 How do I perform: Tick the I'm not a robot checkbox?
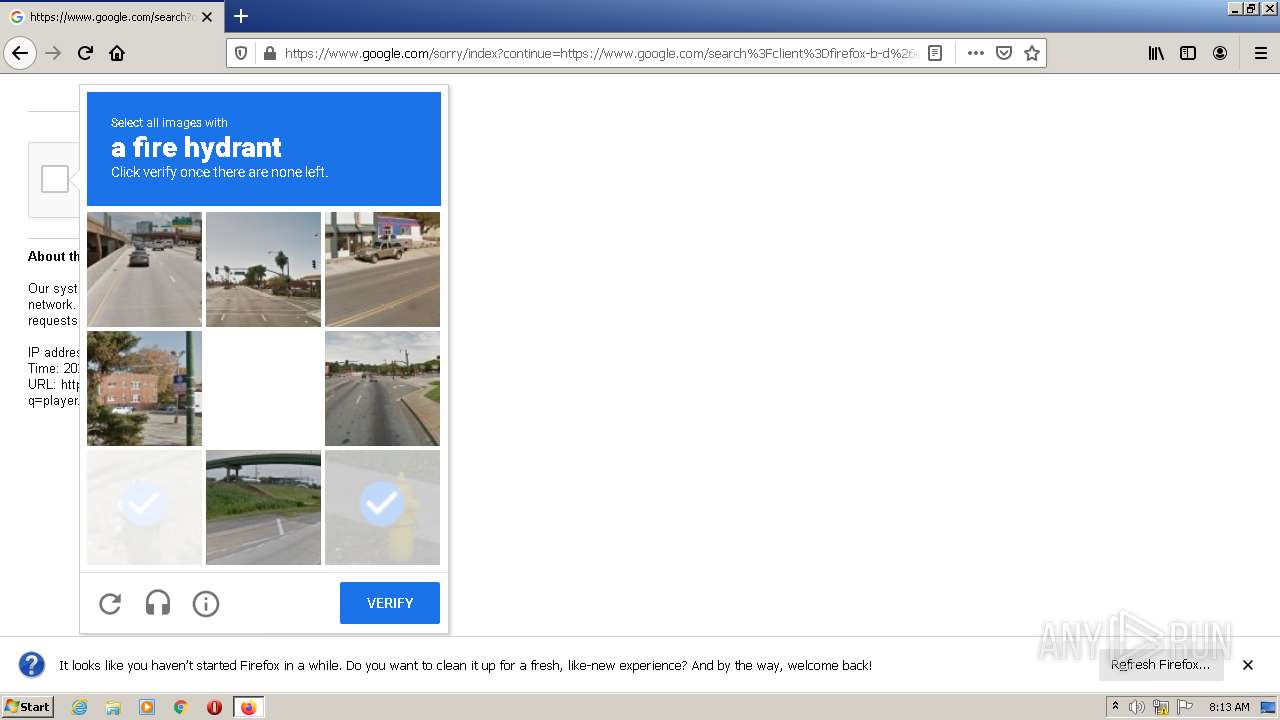pos(55,179)
